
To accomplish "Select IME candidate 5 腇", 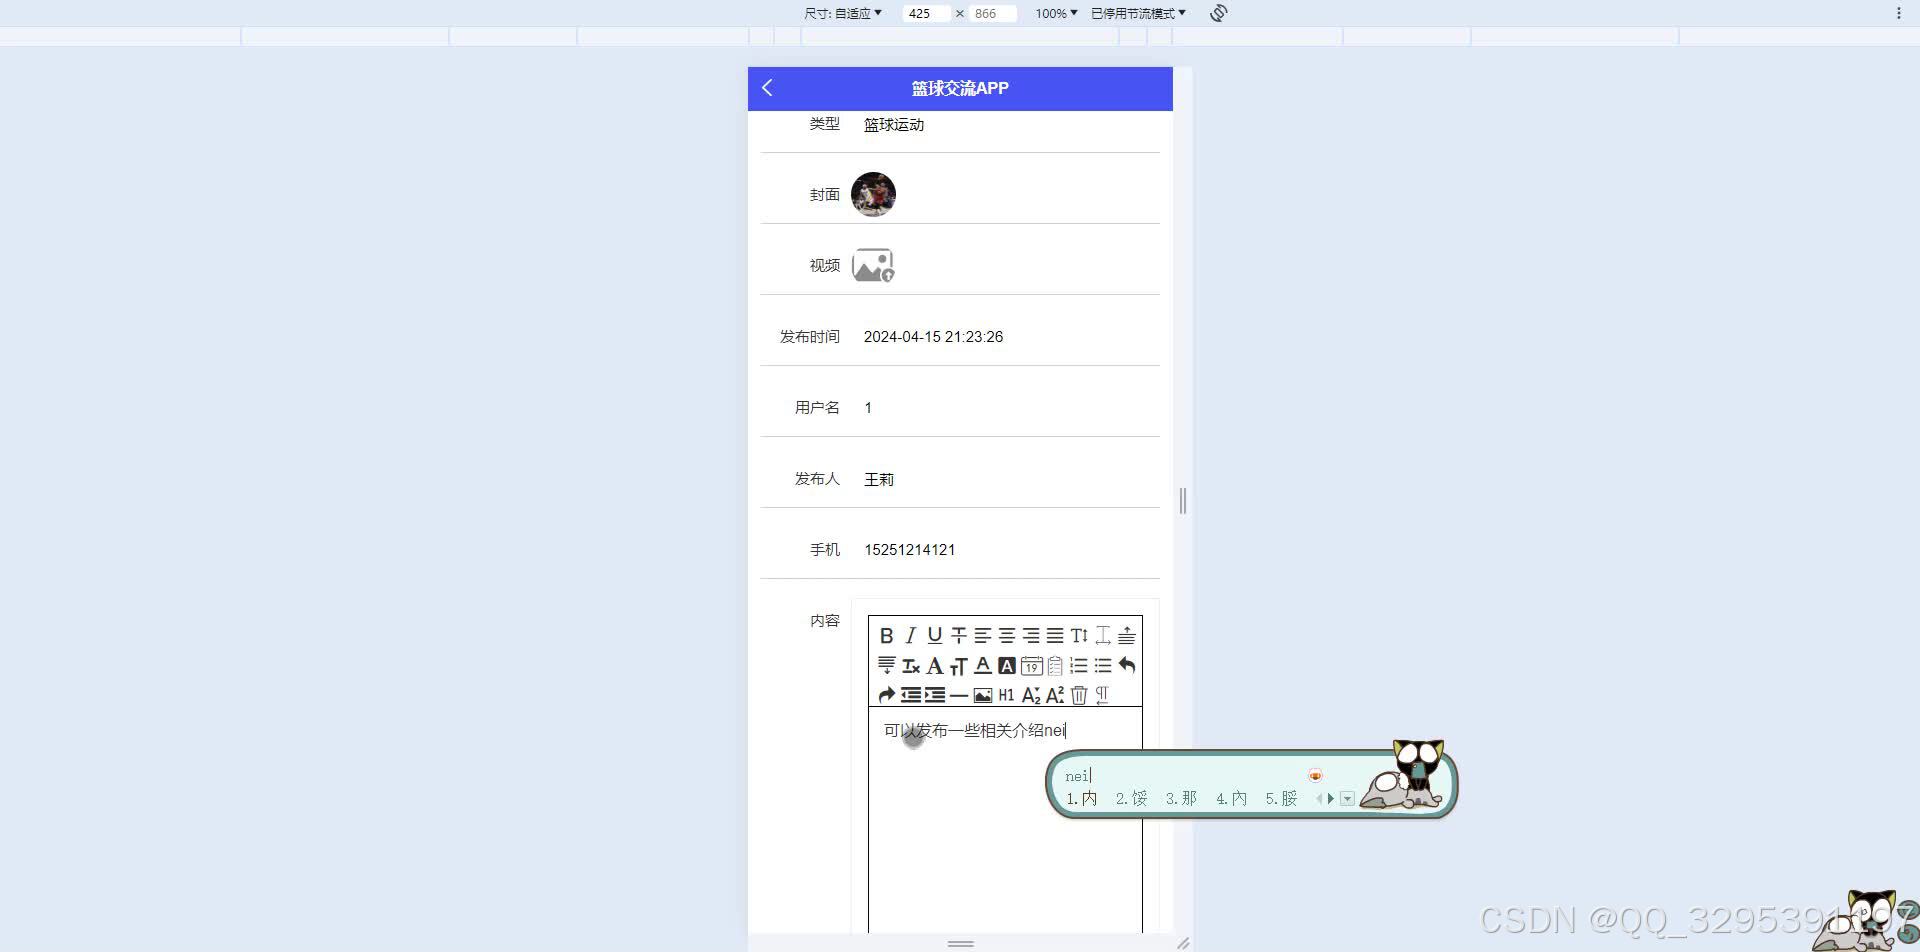I will pos(1281,798).
